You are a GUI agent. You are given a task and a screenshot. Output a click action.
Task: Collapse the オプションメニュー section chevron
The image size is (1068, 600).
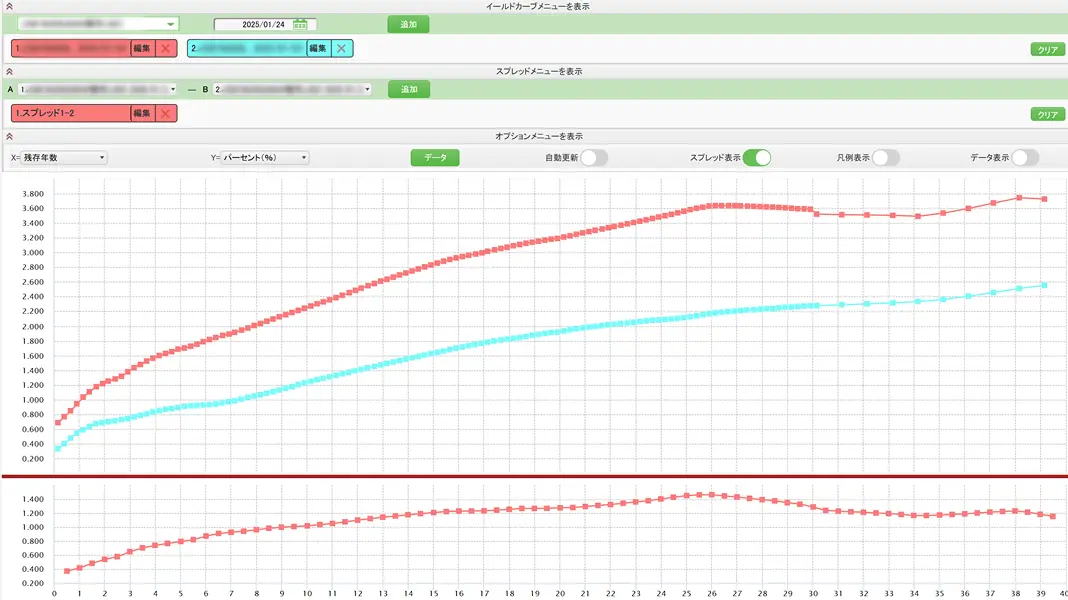pyautogui.click(x=9, y=136)
